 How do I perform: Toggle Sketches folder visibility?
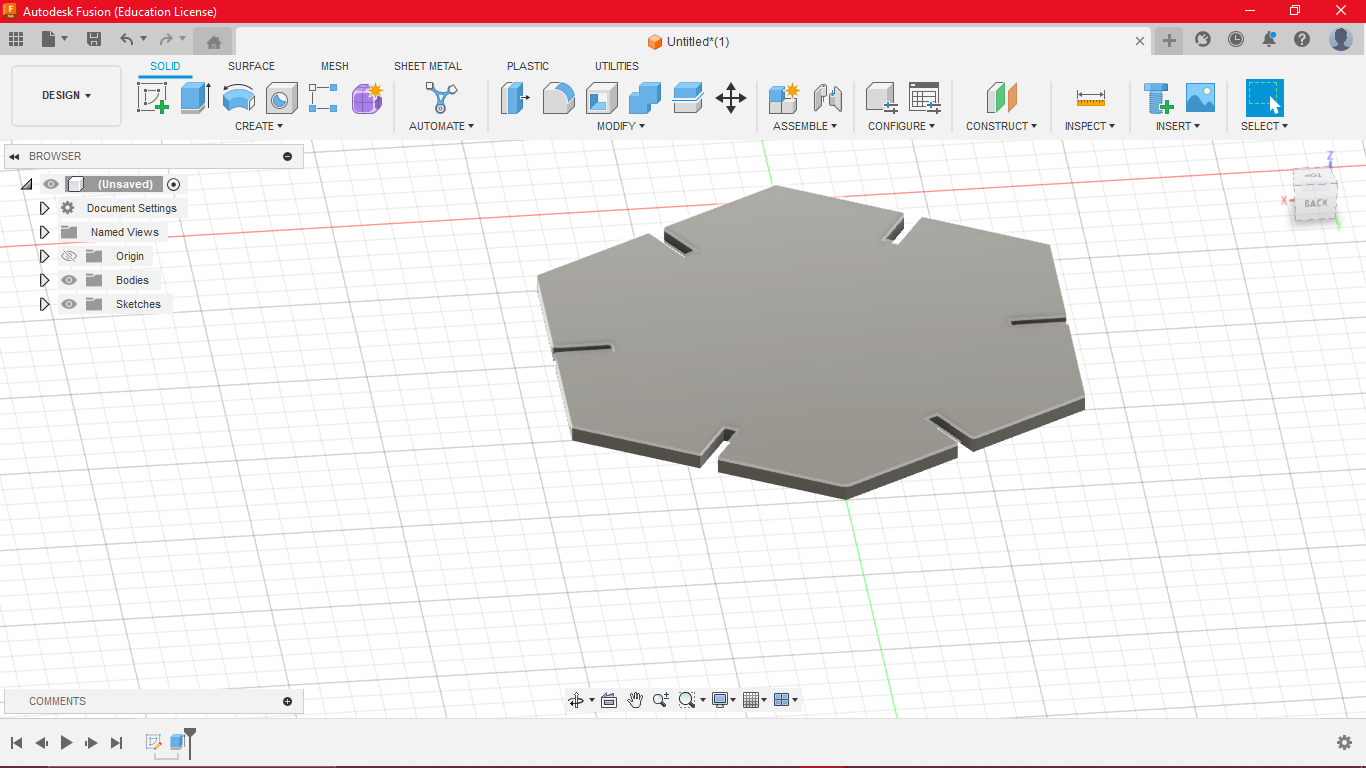[x=69, y=304]
